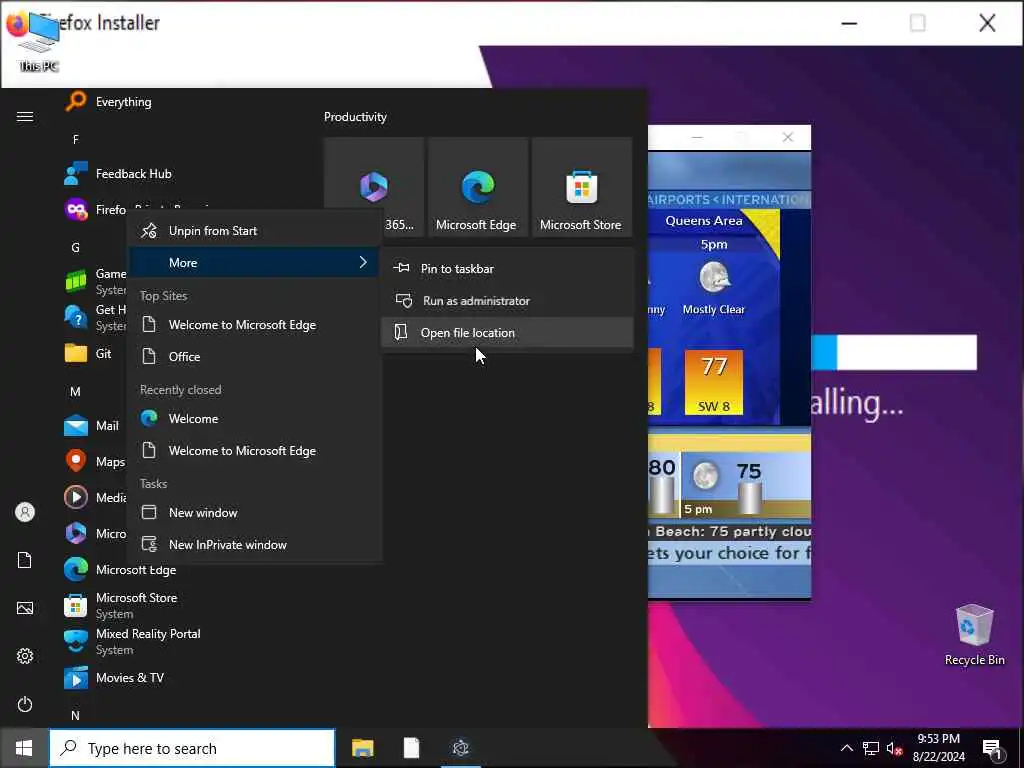Screen dimensions: 1024x768
Task: Click the Productivity group header
Action: coord(355,117)
